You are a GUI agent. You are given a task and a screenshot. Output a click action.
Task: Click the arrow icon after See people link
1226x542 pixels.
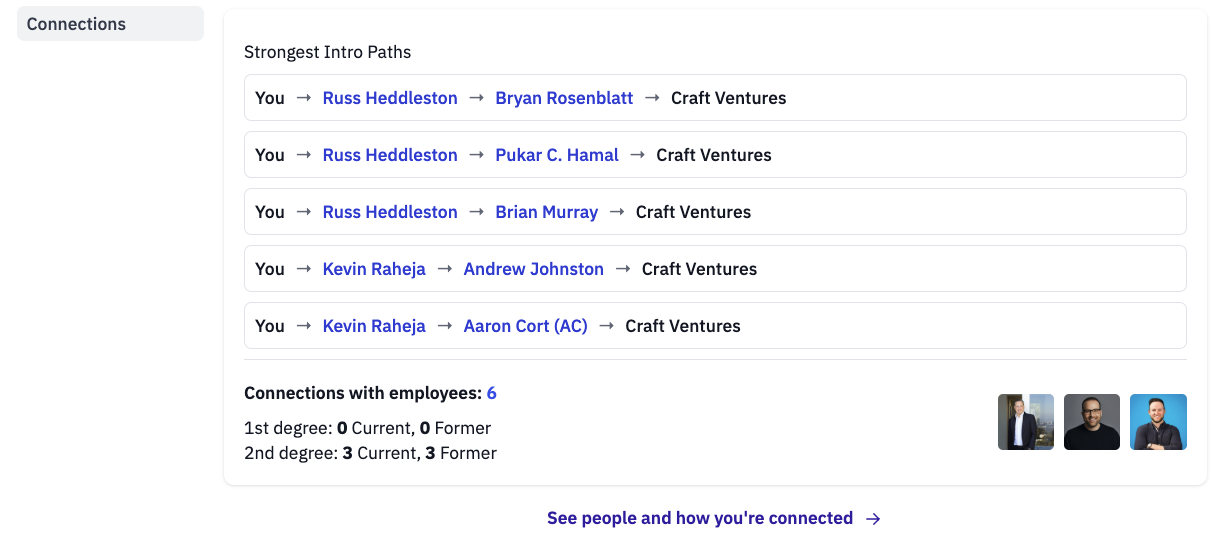873,518
